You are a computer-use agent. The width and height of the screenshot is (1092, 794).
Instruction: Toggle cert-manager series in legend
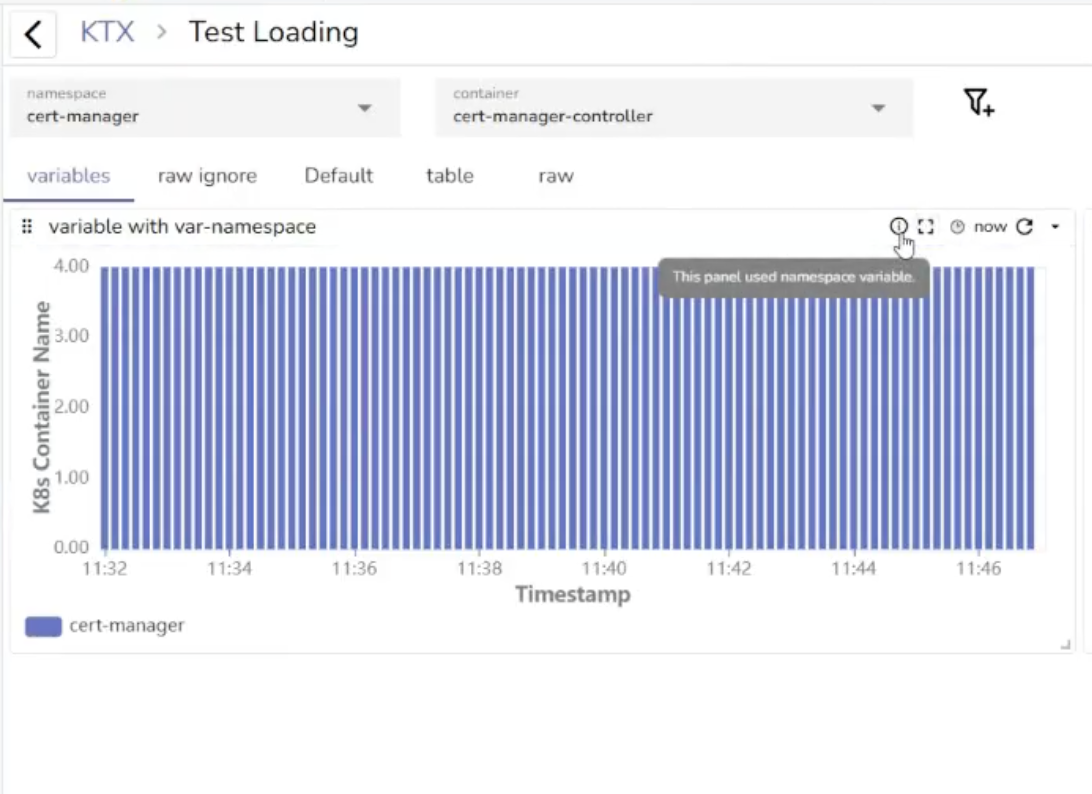click(105, 626)
